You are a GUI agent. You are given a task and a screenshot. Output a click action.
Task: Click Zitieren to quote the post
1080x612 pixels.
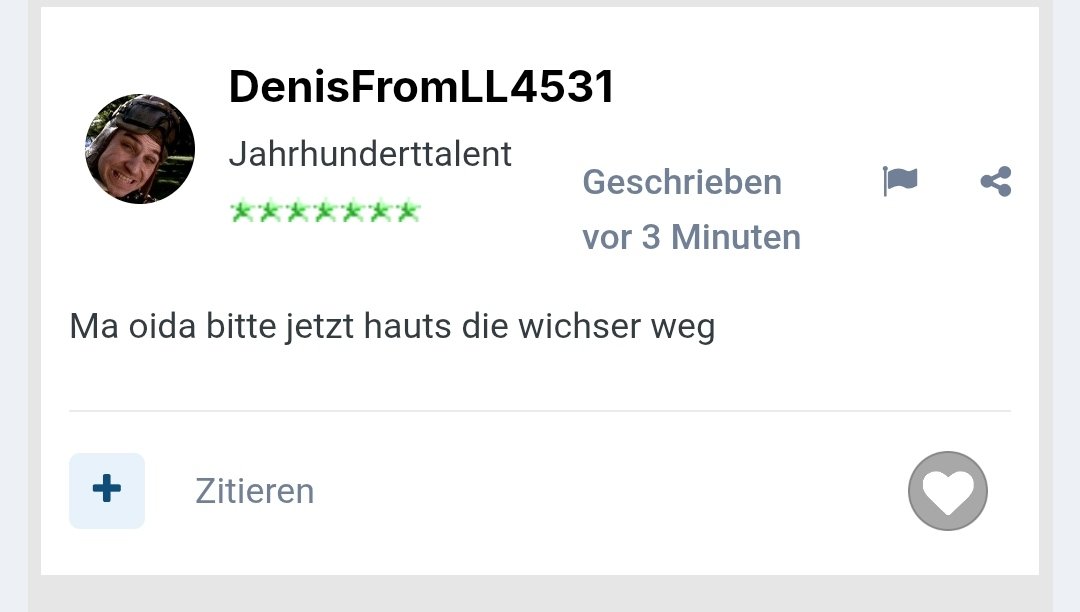tap(255, 491)
